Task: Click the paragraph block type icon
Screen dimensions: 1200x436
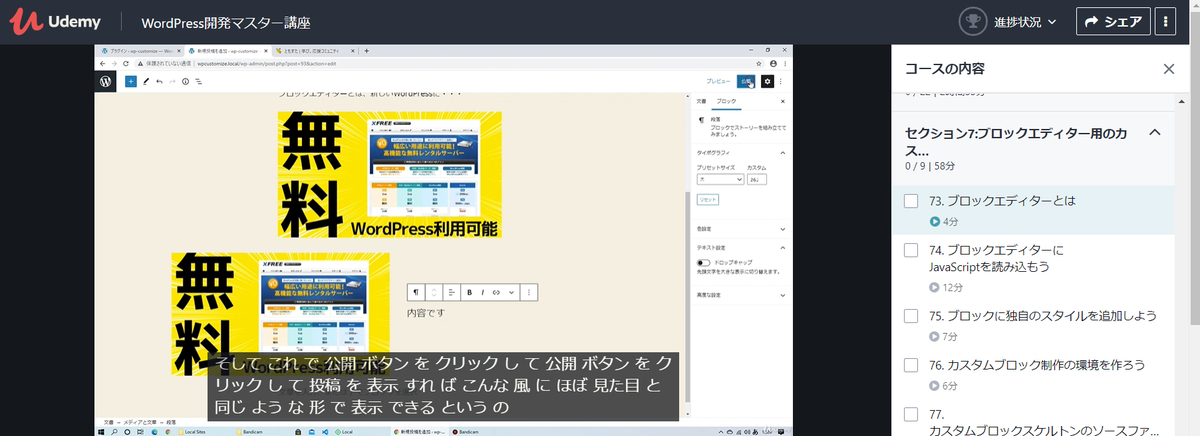Action: click(x=416, y=292)
